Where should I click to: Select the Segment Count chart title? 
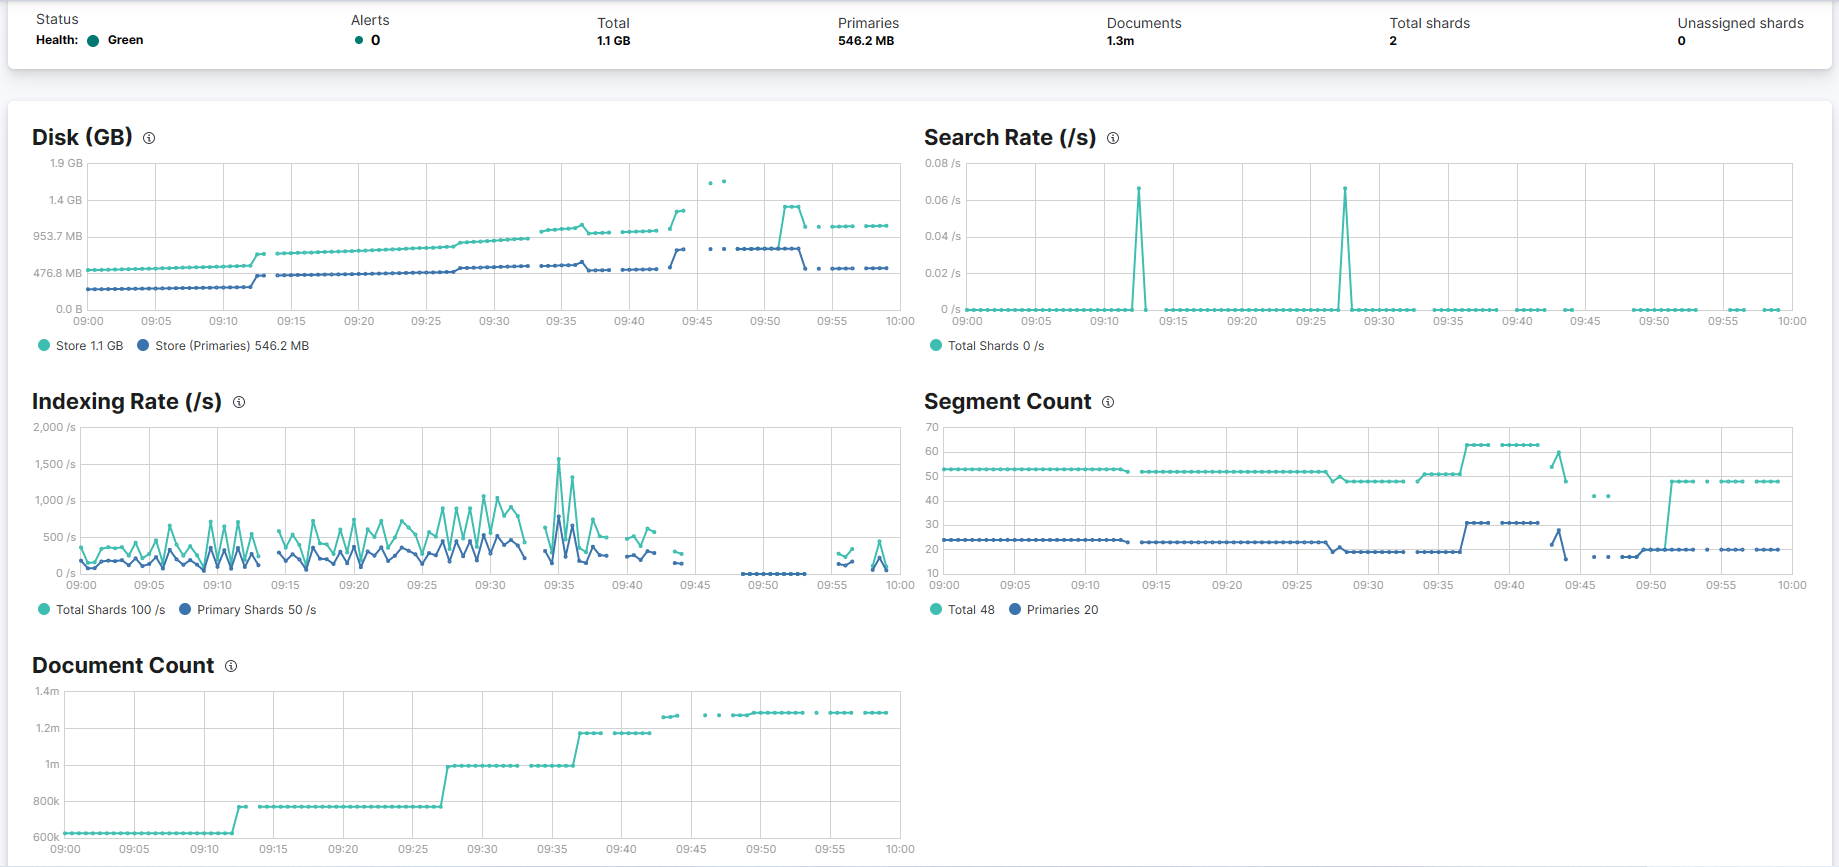click(1008, 402)
